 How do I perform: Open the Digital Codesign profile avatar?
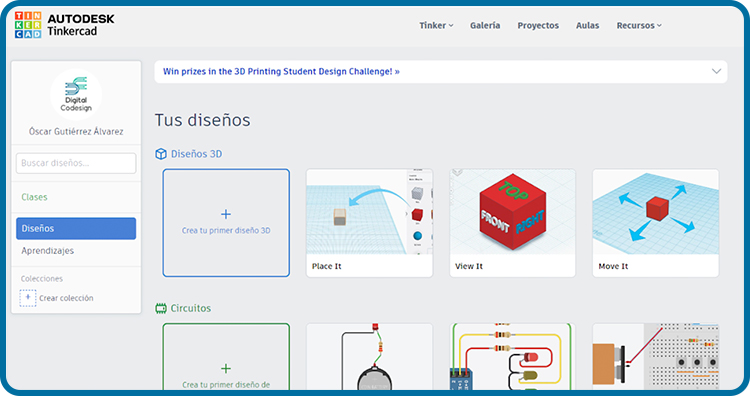tap(76, 95)
